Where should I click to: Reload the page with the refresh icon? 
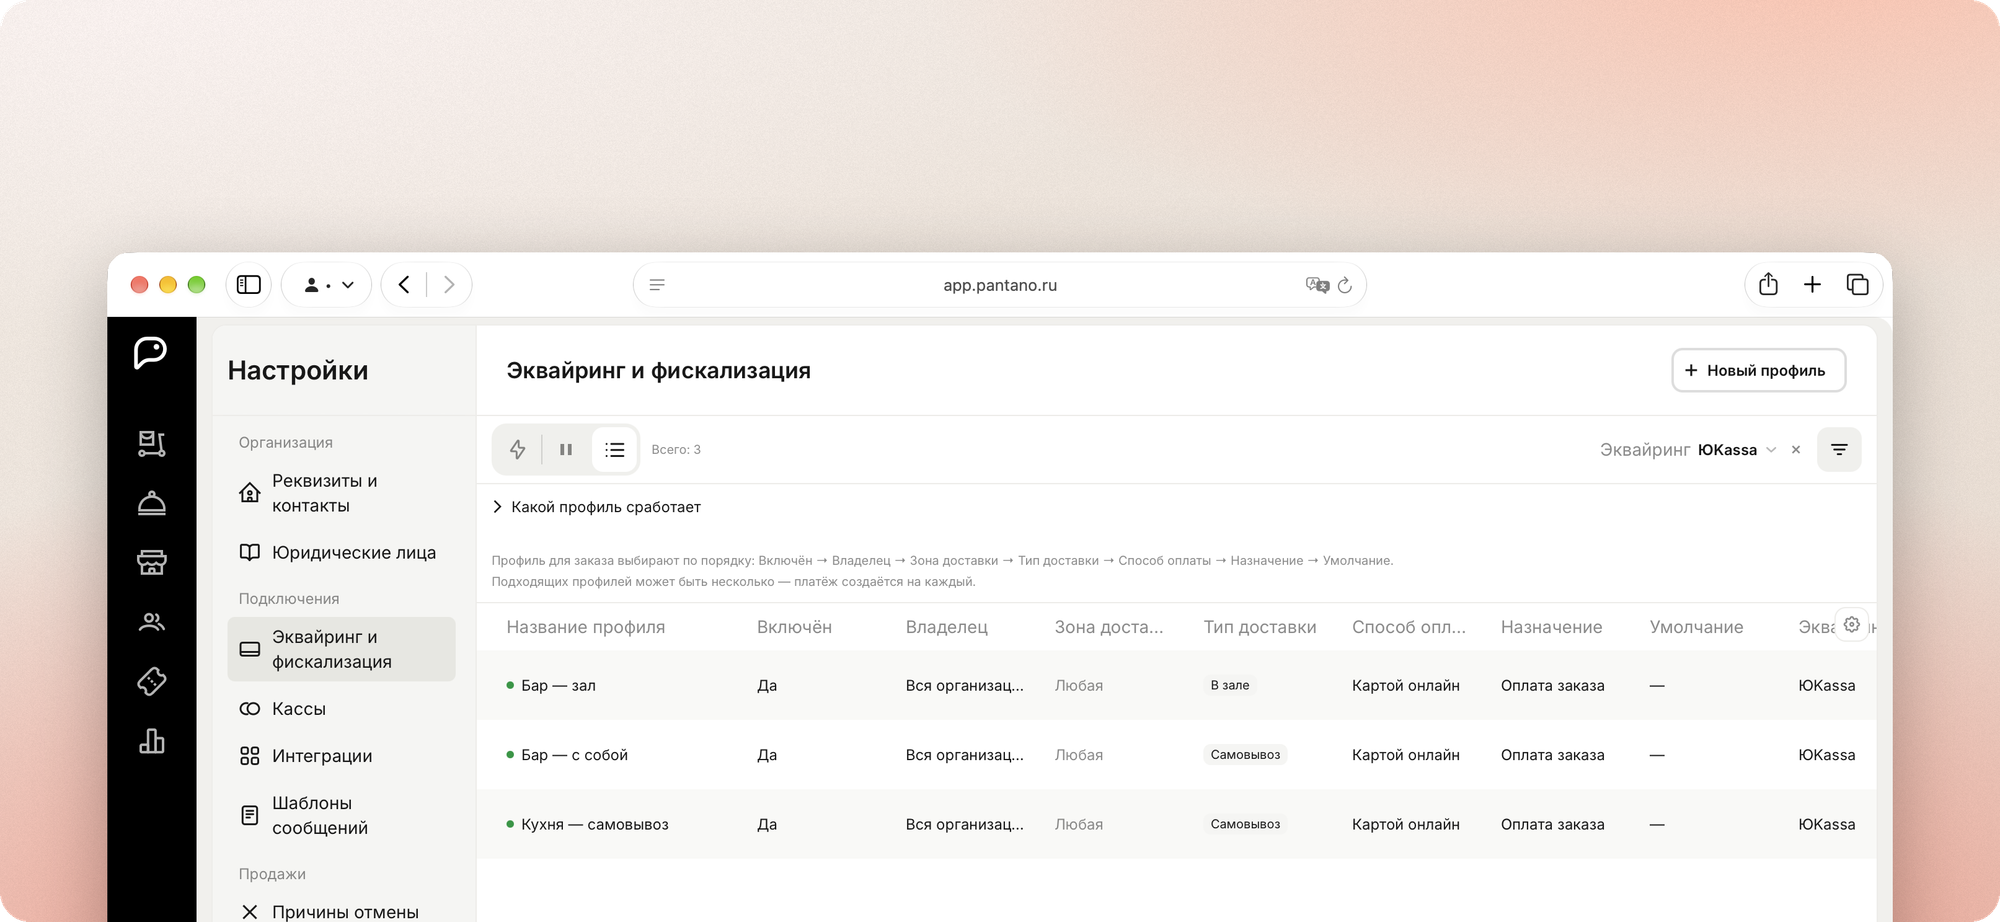tap(1345, 285)
